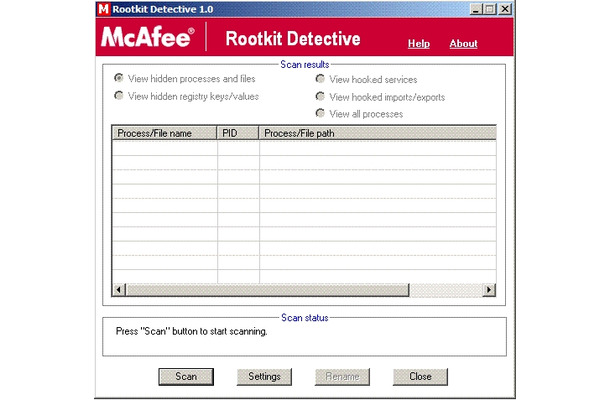Click the McAfee M icon in title bar
This screenshot has height=400, width=610.
(103, 9)
